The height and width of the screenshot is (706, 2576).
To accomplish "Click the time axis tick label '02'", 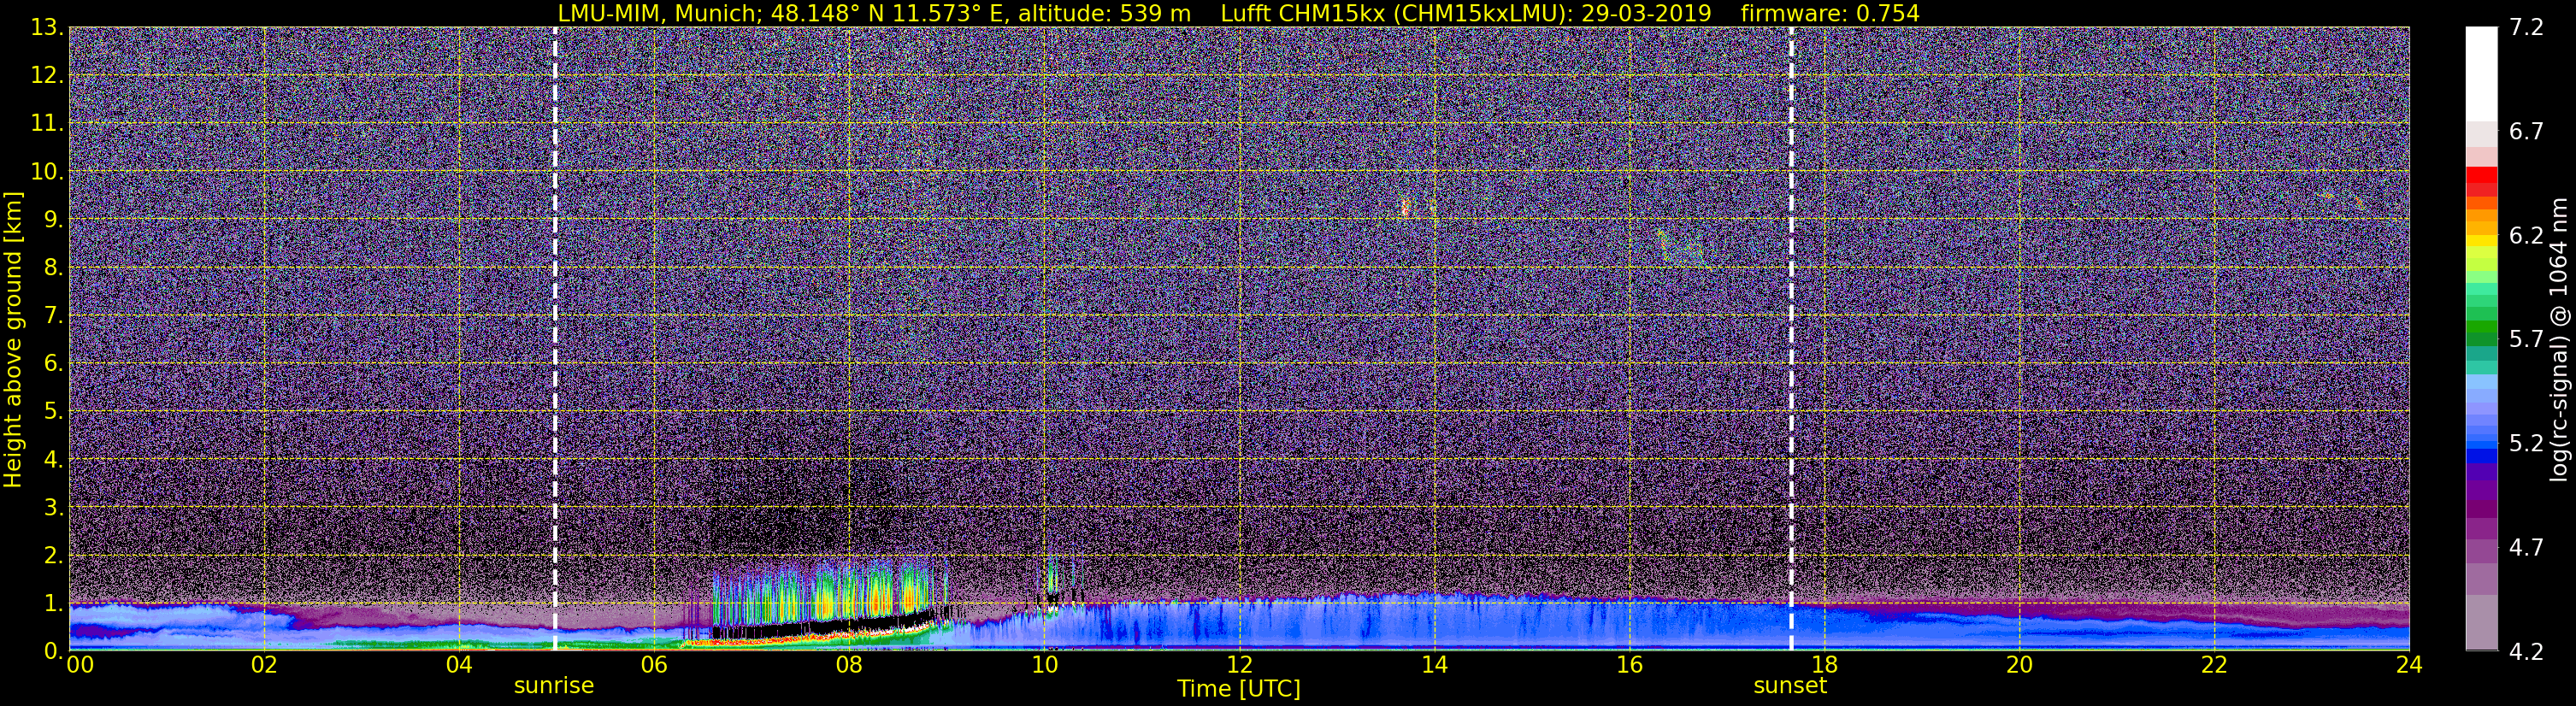I will 264,666.
